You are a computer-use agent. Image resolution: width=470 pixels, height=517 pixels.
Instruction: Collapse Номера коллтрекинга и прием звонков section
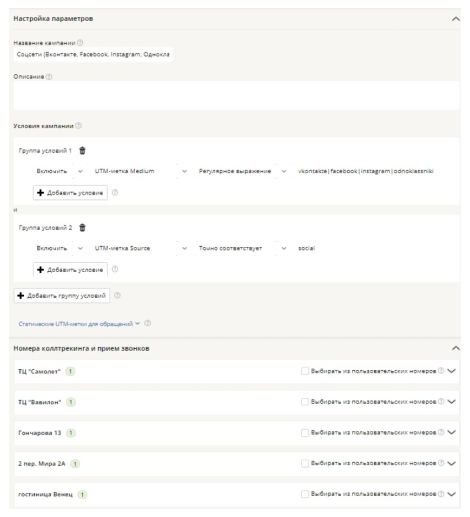[x=456, y=348]
